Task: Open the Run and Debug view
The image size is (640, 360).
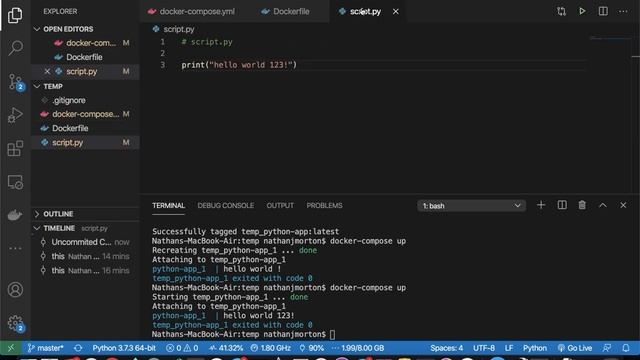Action: coord(15,115)
